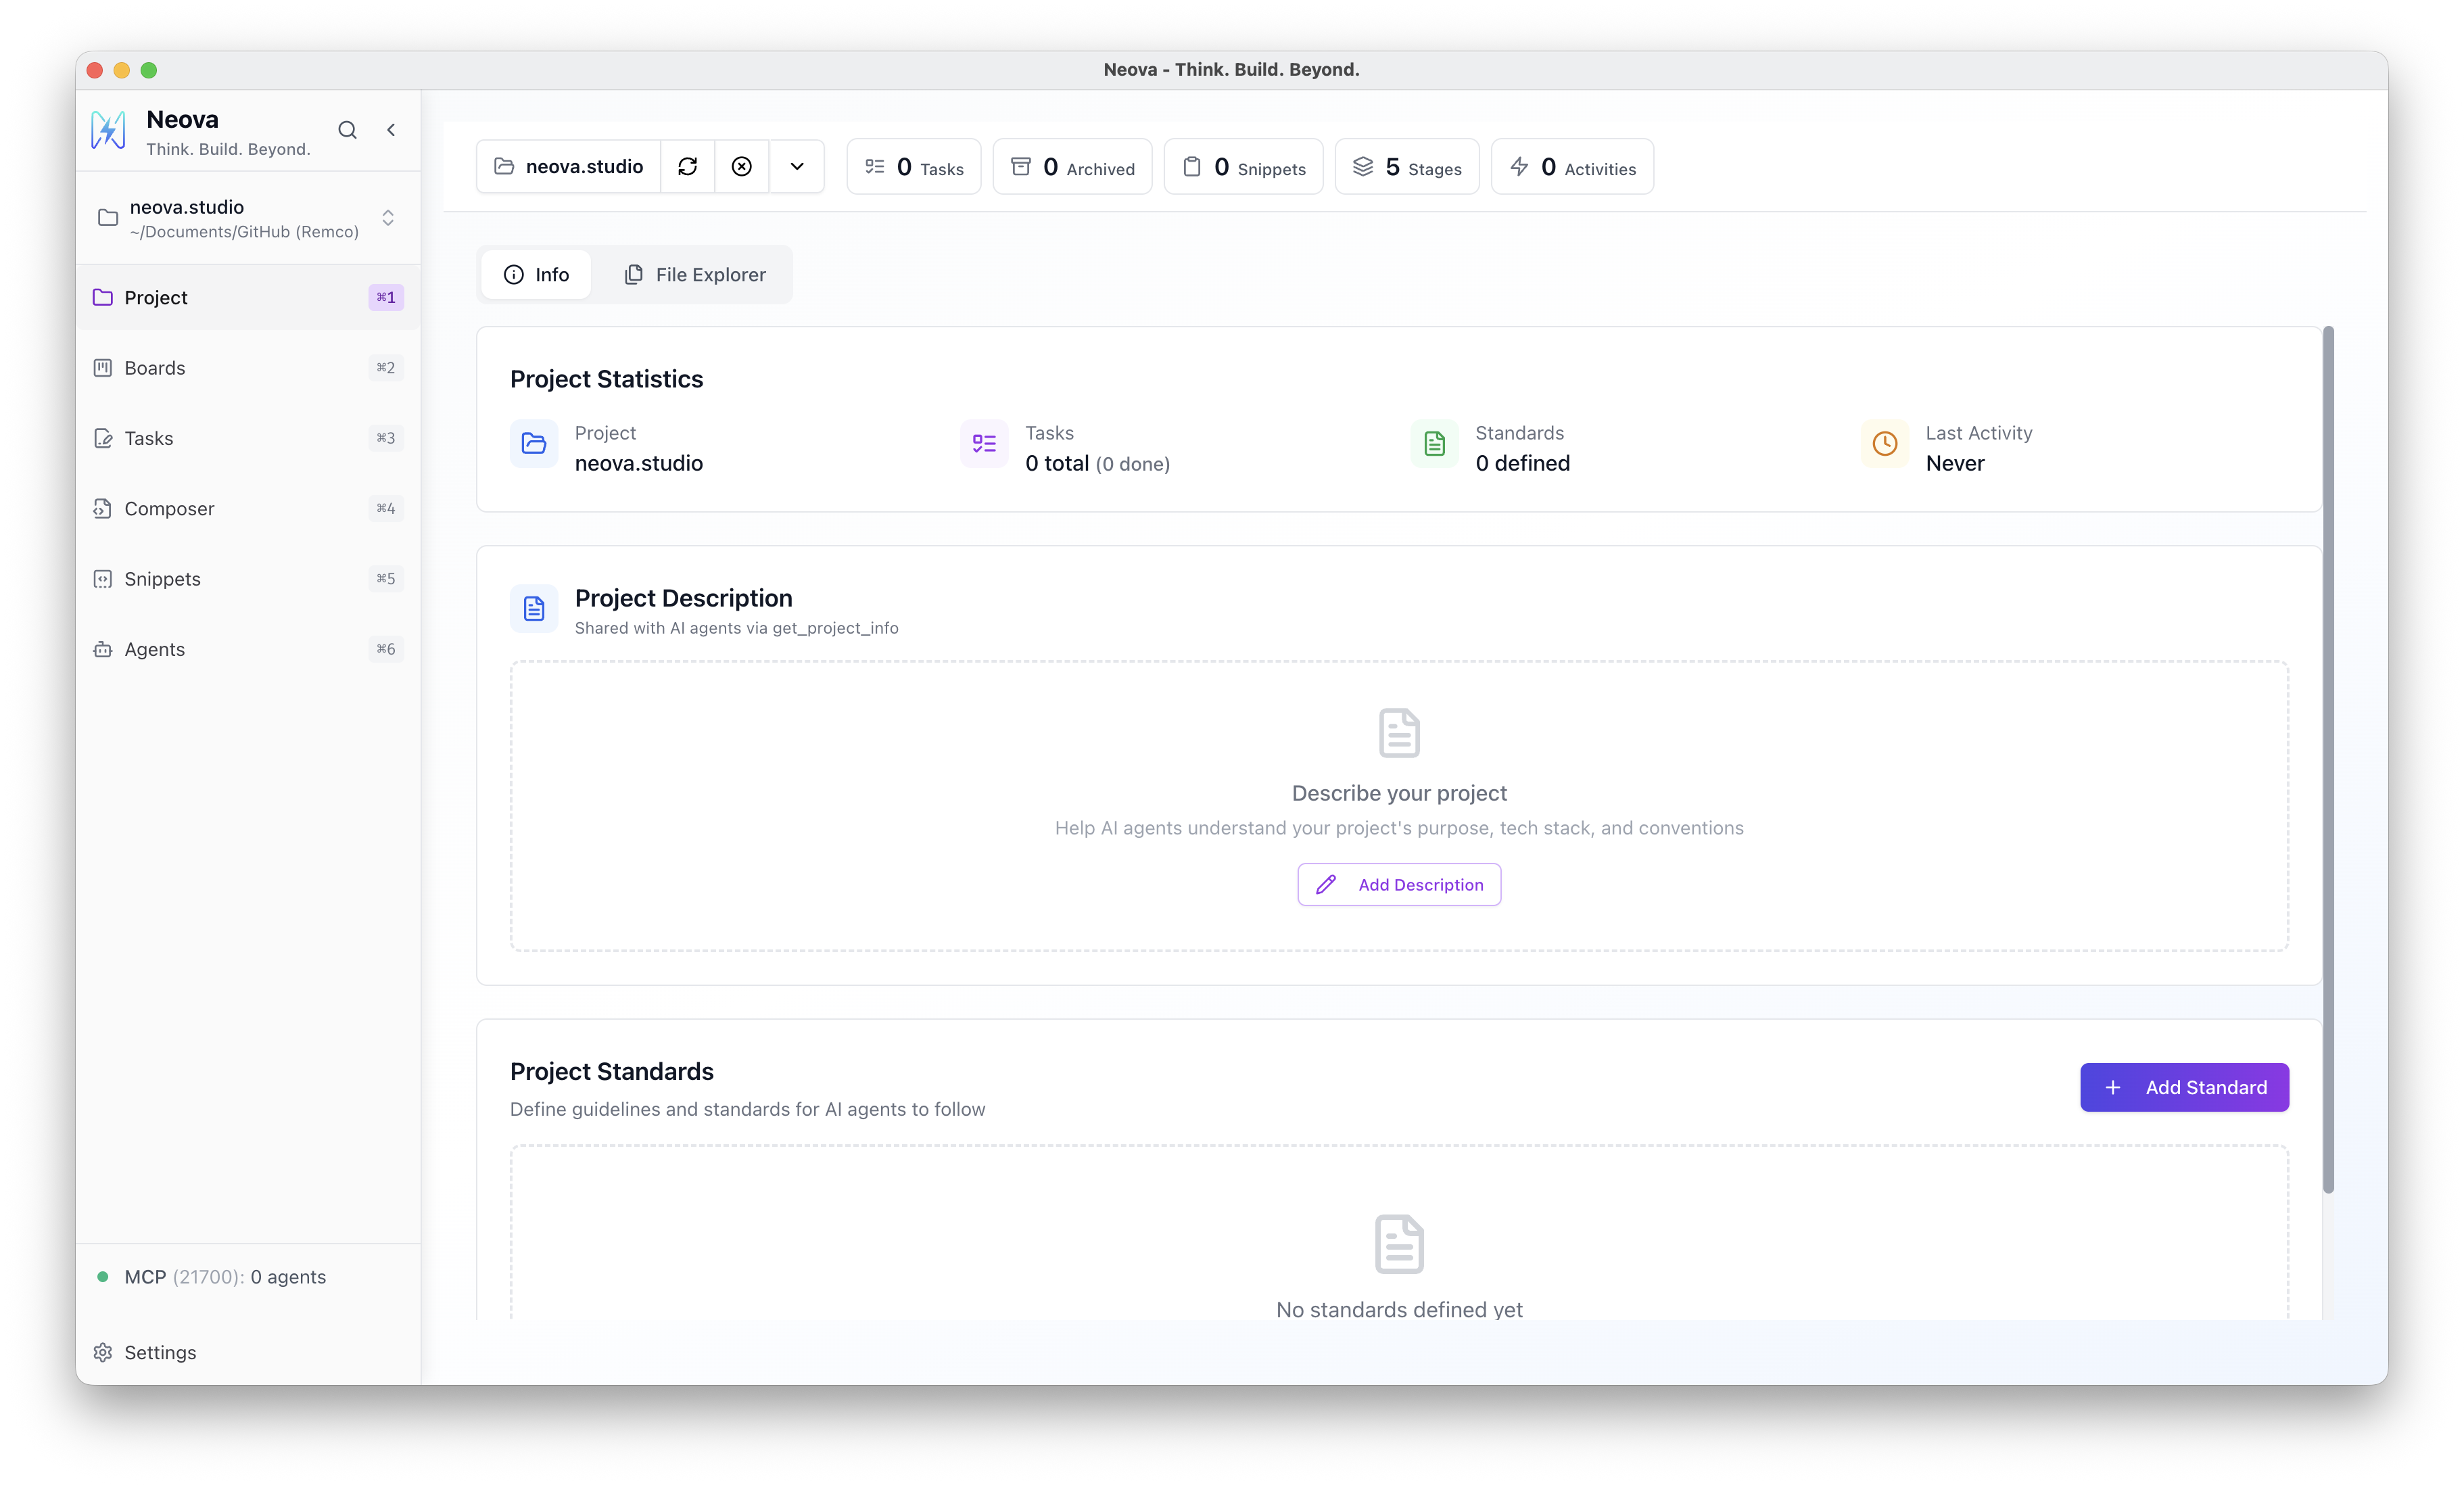Open the Composer panel
2464x1485 pixels.
click(168, 508)
